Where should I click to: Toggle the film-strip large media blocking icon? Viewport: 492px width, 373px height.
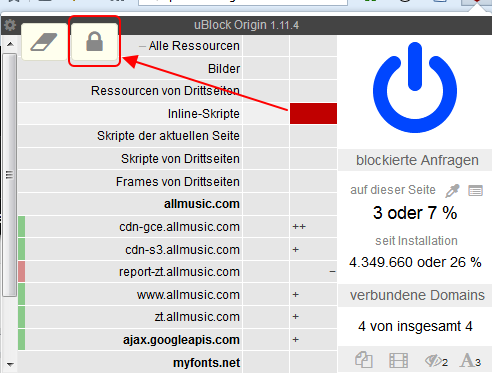point(398,360)
